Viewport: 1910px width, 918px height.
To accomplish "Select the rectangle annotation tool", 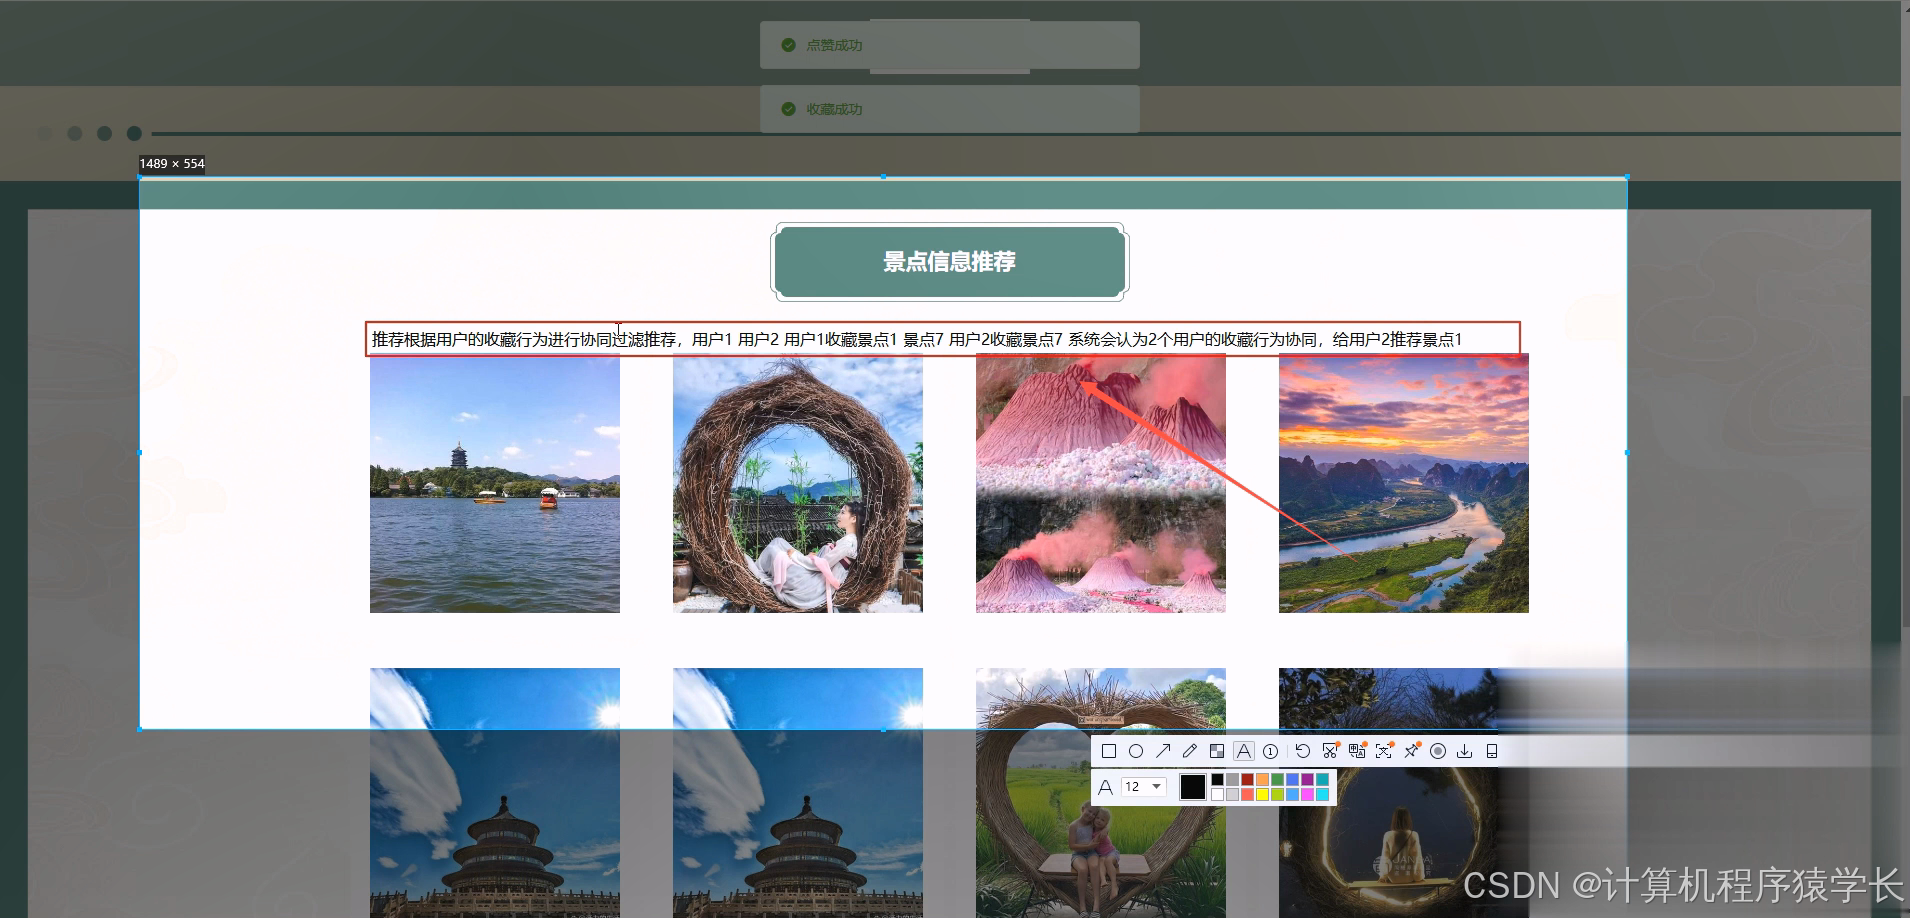I will 1109,751.
